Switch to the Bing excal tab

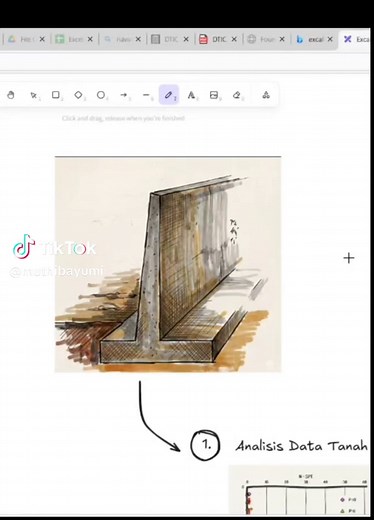(310, 39)
